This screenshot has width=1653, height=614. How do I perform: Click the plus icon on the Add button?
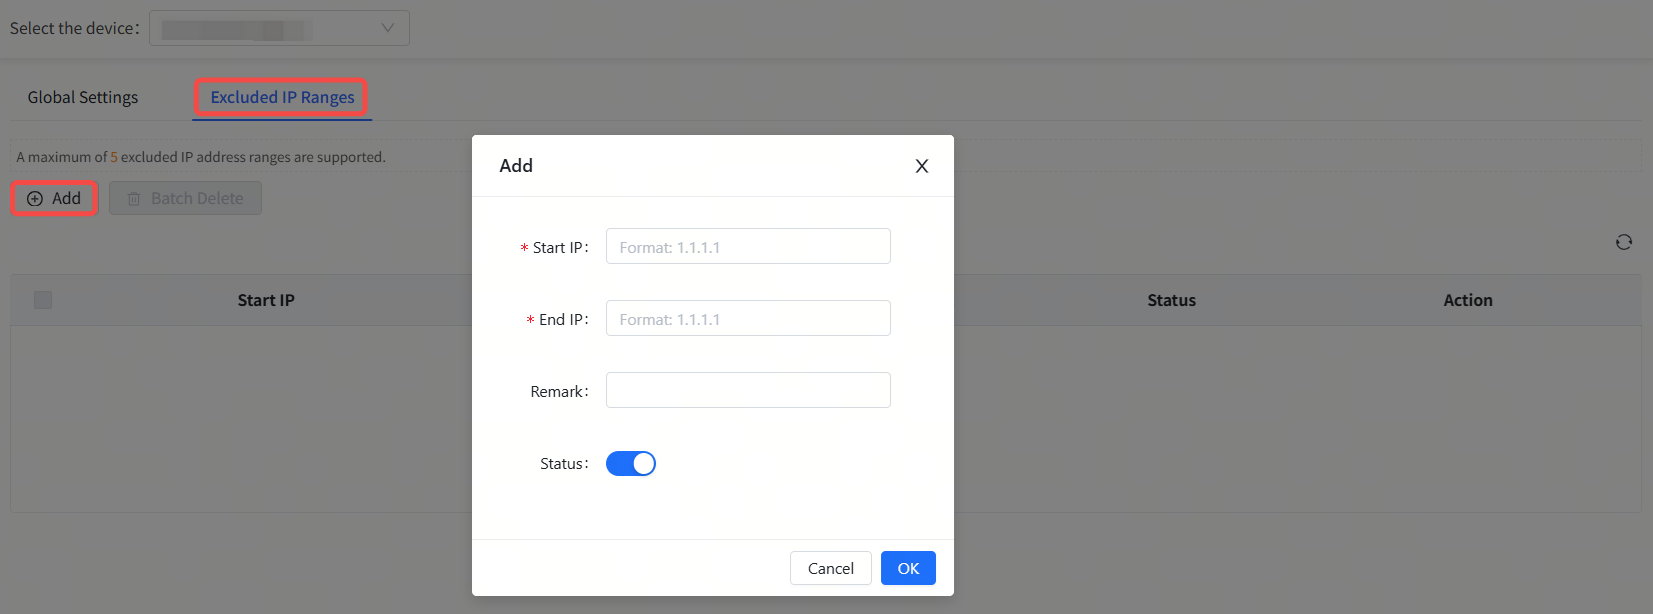tap(35, 199)
